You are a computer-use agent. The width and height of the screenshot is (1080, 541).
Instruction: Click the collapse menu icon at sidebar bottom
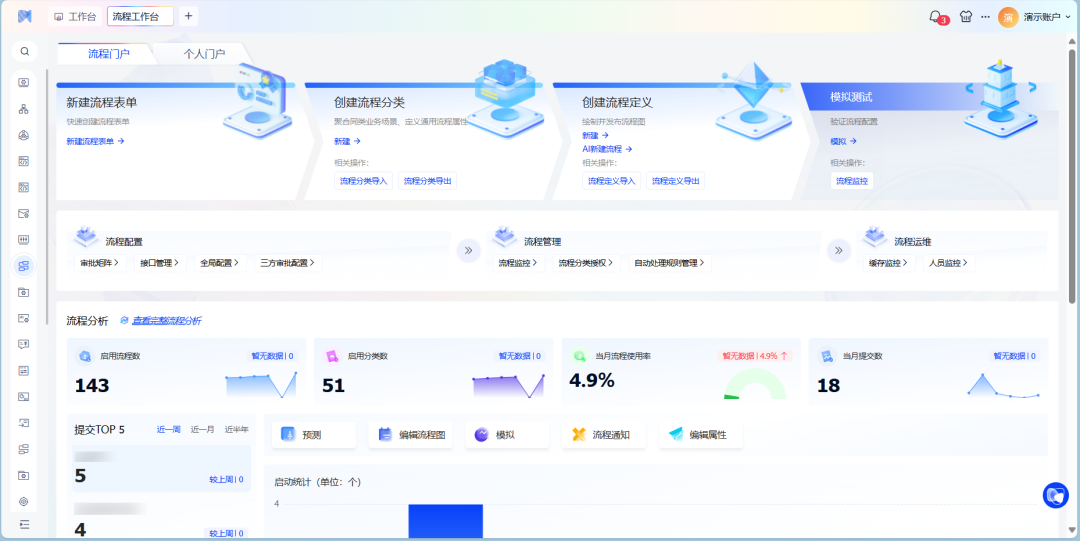click(x=24, y=524)
